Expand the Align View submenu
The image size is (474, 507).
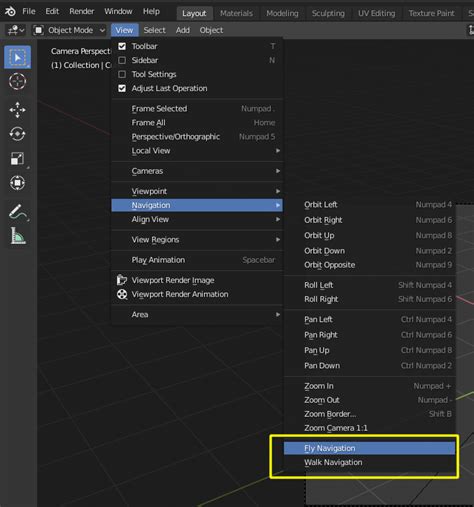197,219
